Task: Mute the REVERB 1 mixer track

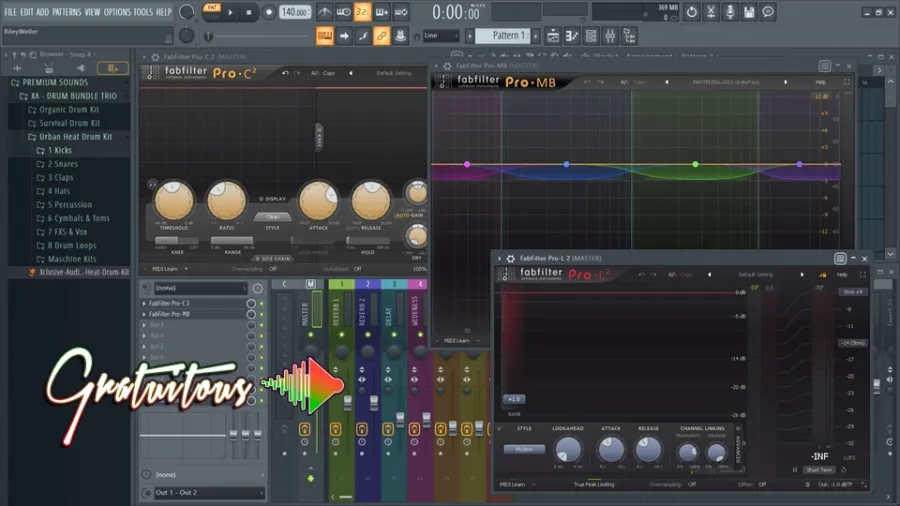Action: [x=342, y=334]
